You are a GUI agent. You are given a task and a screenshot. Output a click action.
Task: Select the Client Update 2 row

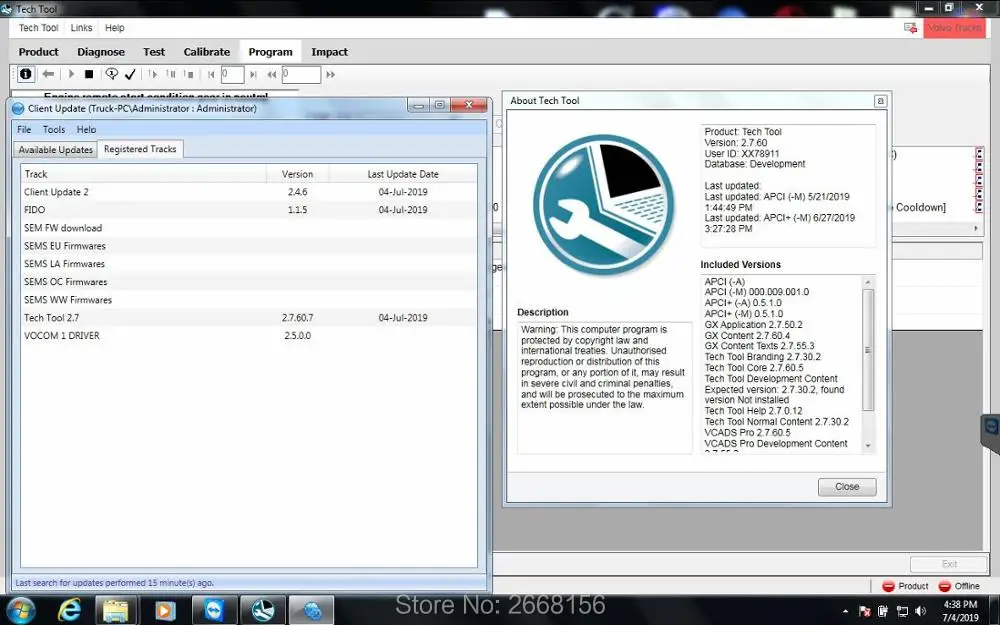point(249,192)
